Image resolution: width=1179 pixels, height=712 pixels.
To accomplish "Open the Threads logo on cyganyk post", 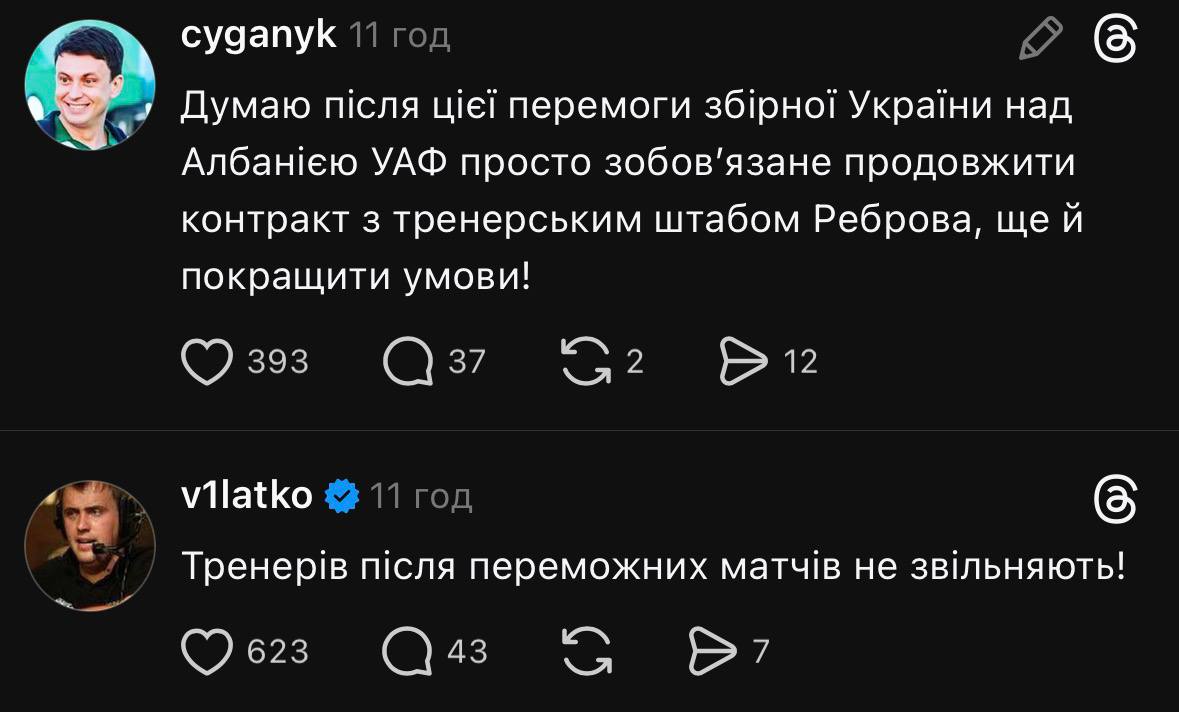I will [x=1116, y=40].
